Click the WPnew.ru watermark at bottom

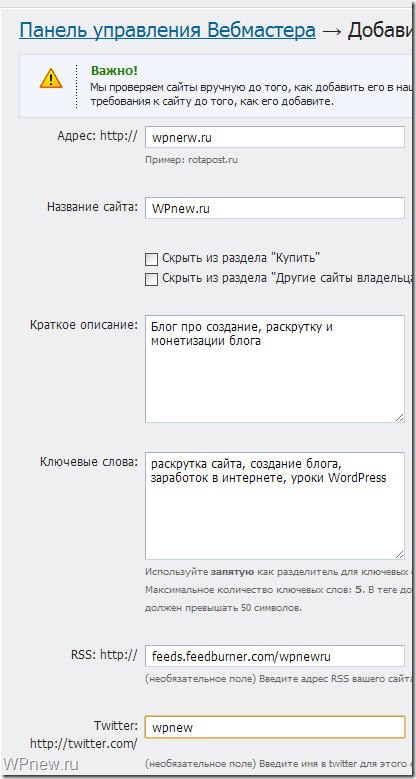41,763
